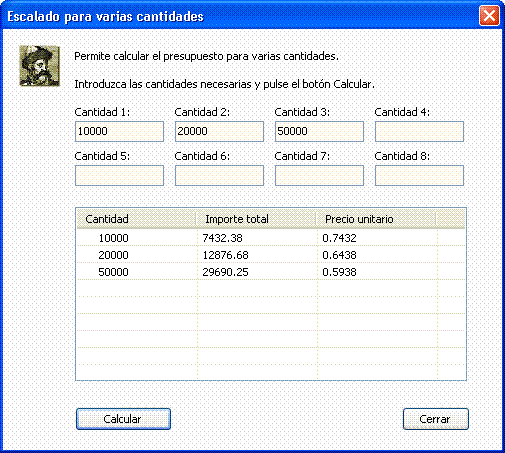The width and height of the screenshot is (505, 453).
Task: Click the text "Permite calcular el presupuesto"
Action: pyautogui.click(x=149, y=56)
